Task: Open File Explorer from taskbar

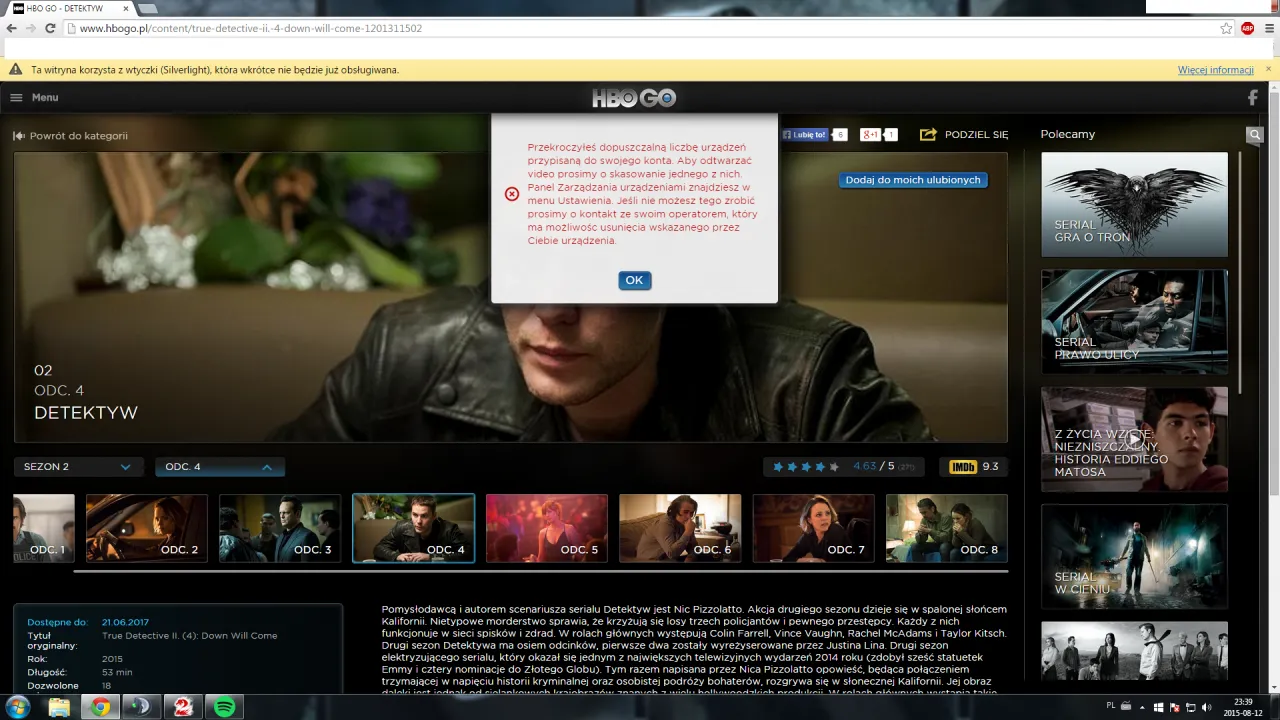Action: [59, 707]
